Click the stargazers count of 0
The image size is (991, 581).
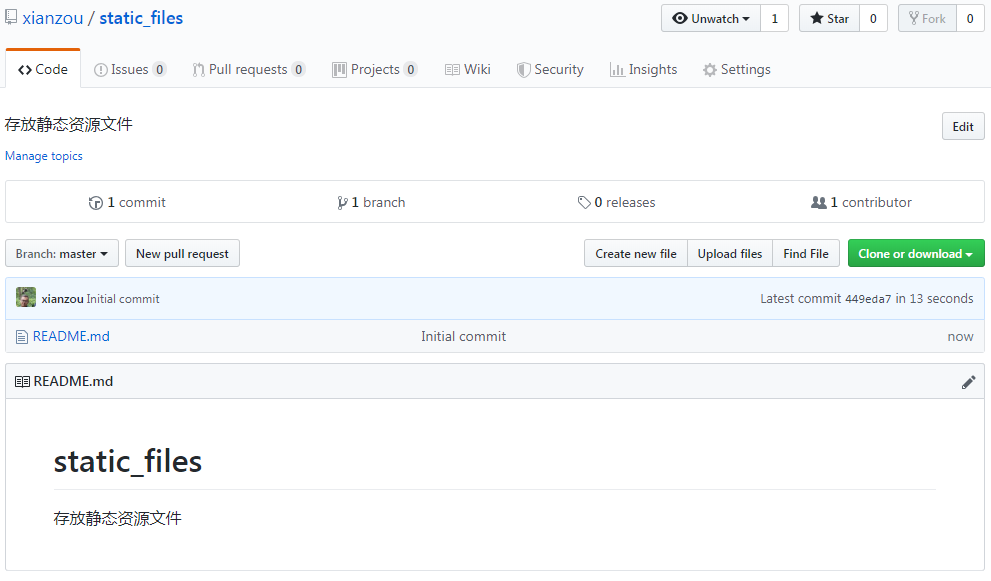click(873, 18)
